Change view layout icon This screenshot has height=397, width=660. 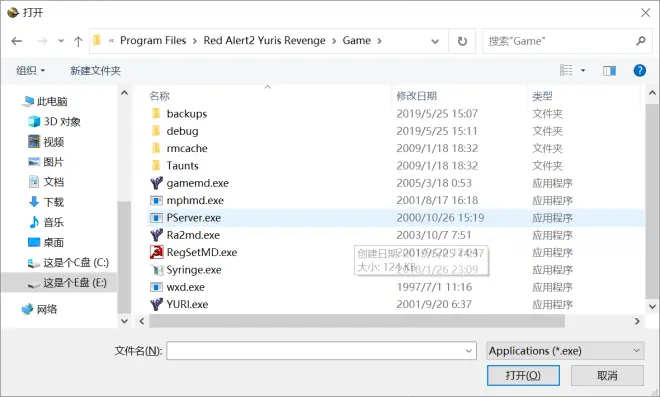tap(566, 70)
